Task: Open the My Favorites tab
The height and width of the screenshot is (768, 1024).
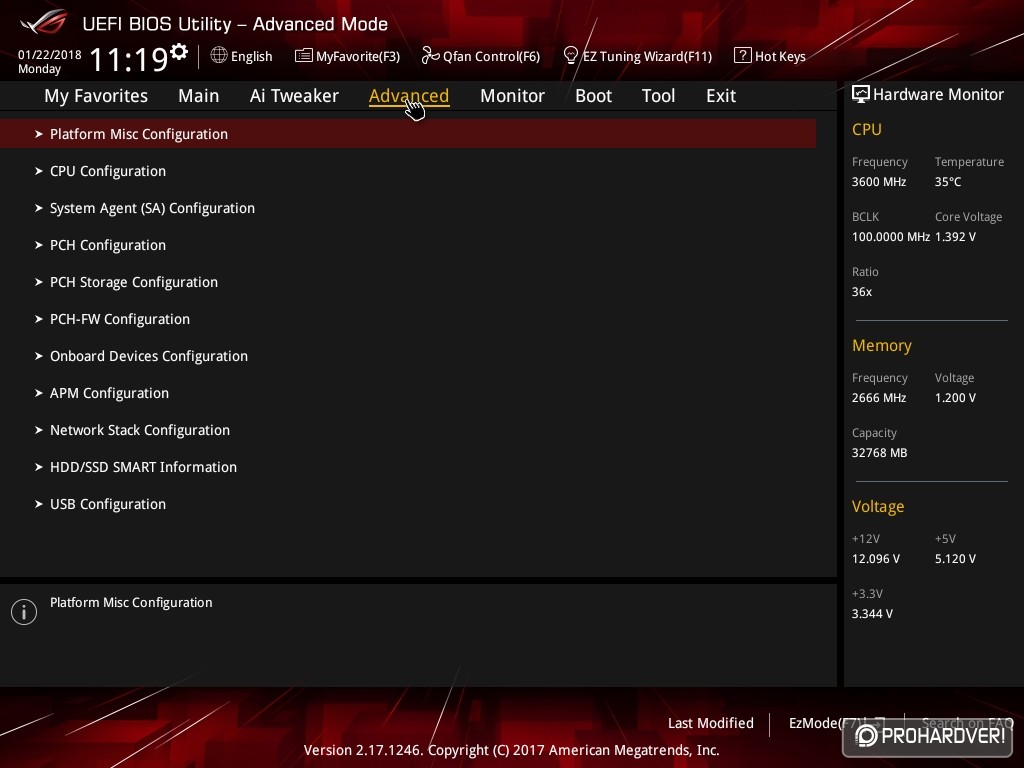Action: tap(96, 95)
